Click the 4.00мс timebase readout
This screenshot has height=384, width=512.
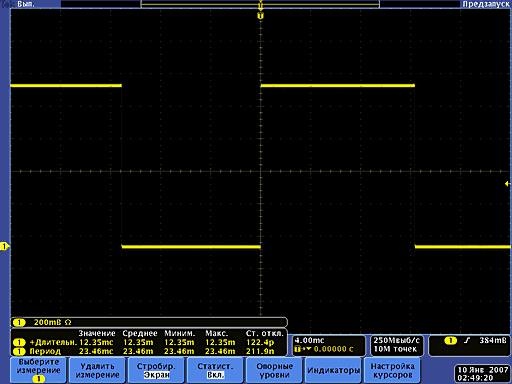[310, 340]
